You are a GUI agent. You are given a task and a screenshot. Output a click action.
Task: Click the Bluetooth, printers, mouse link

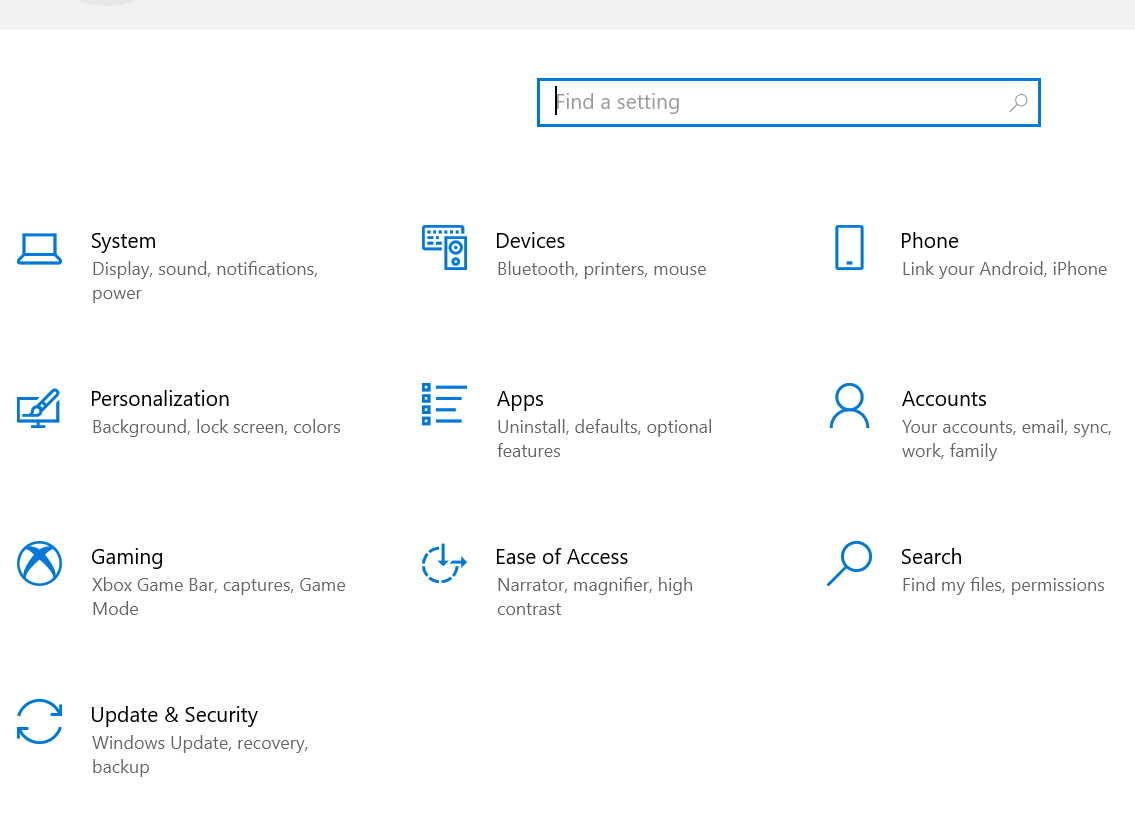click(x=601, y=268)
